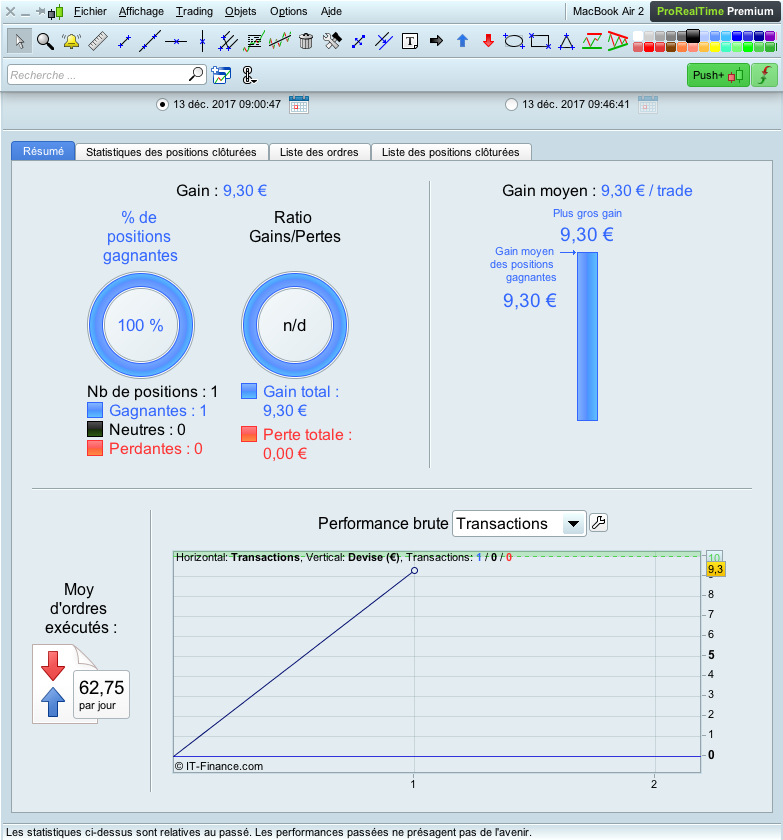The height and width of the screenshot is (840, 783).
Task: Open the wrench and hammer settings tool
Action: (x=332, y=41)
